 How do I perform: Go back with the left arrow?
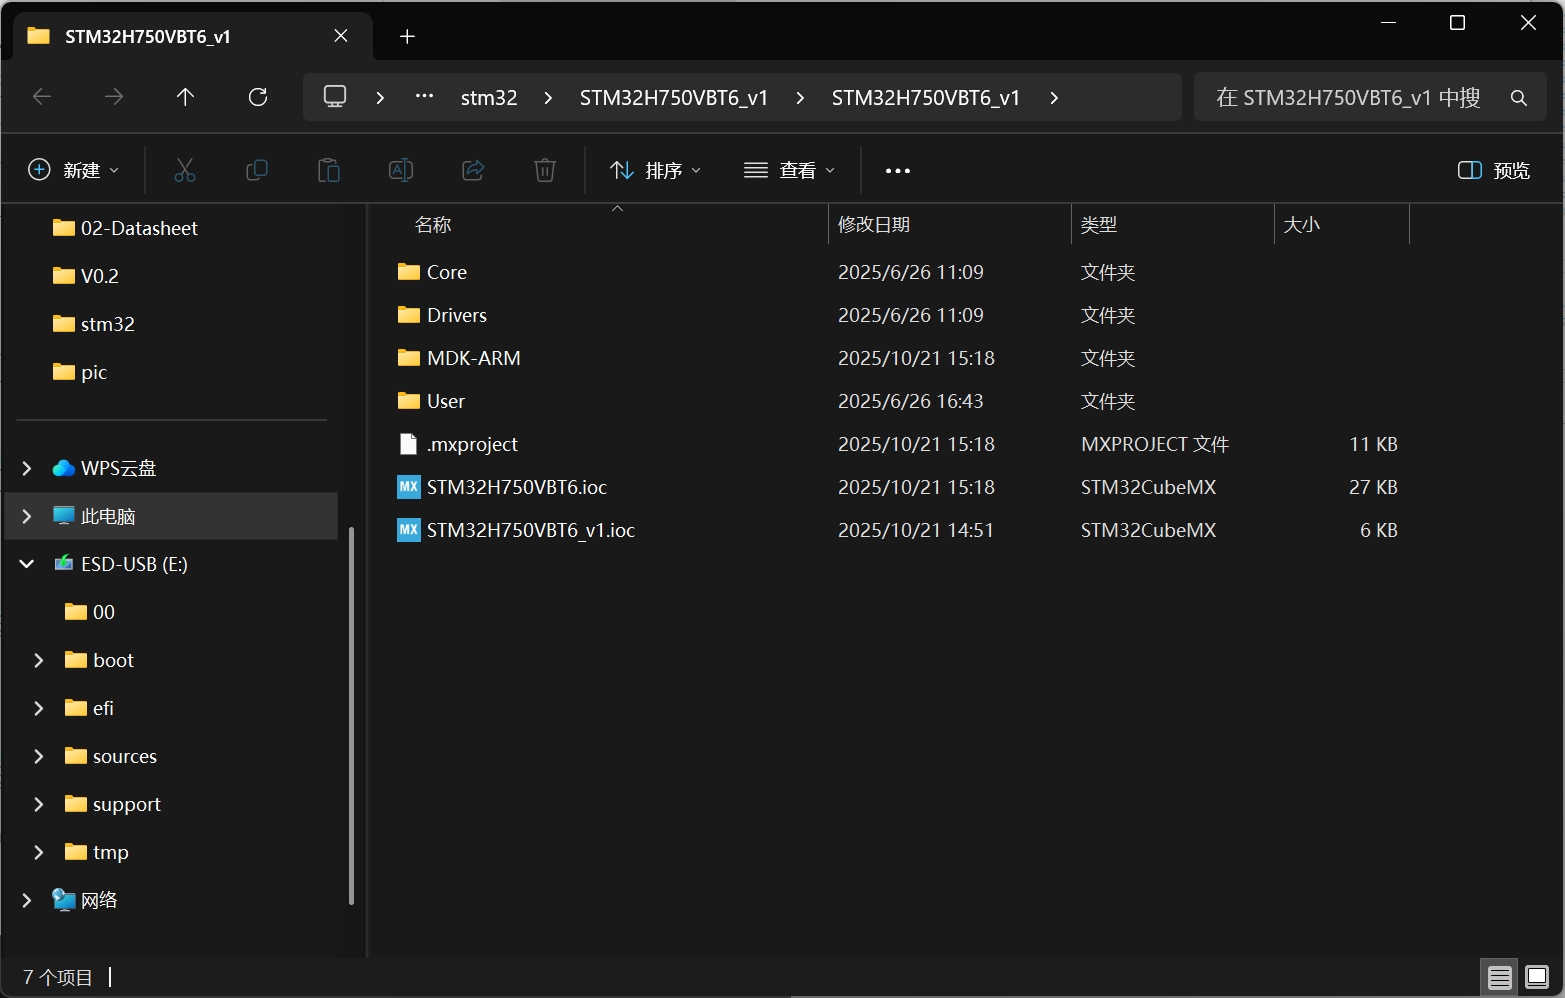coord(42,97)
